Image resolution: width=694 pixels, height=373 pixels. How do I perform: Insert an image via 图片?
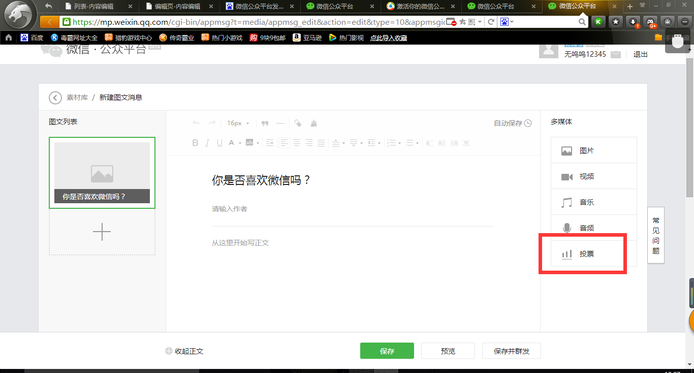(x=594, y=151)
